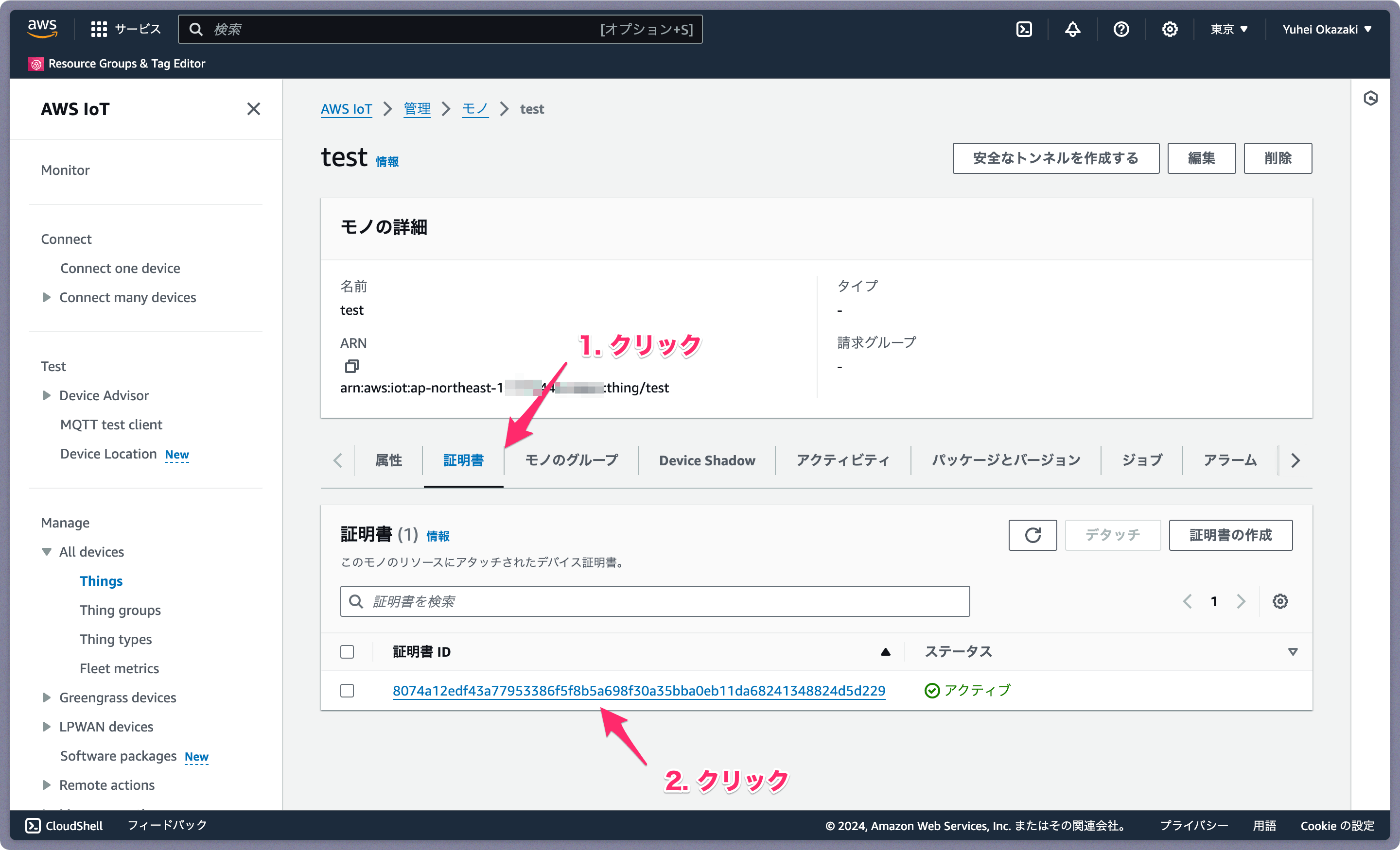Close the AWS IoT side navigation
The image size is (1400, 850).
[x=254, y=109]
